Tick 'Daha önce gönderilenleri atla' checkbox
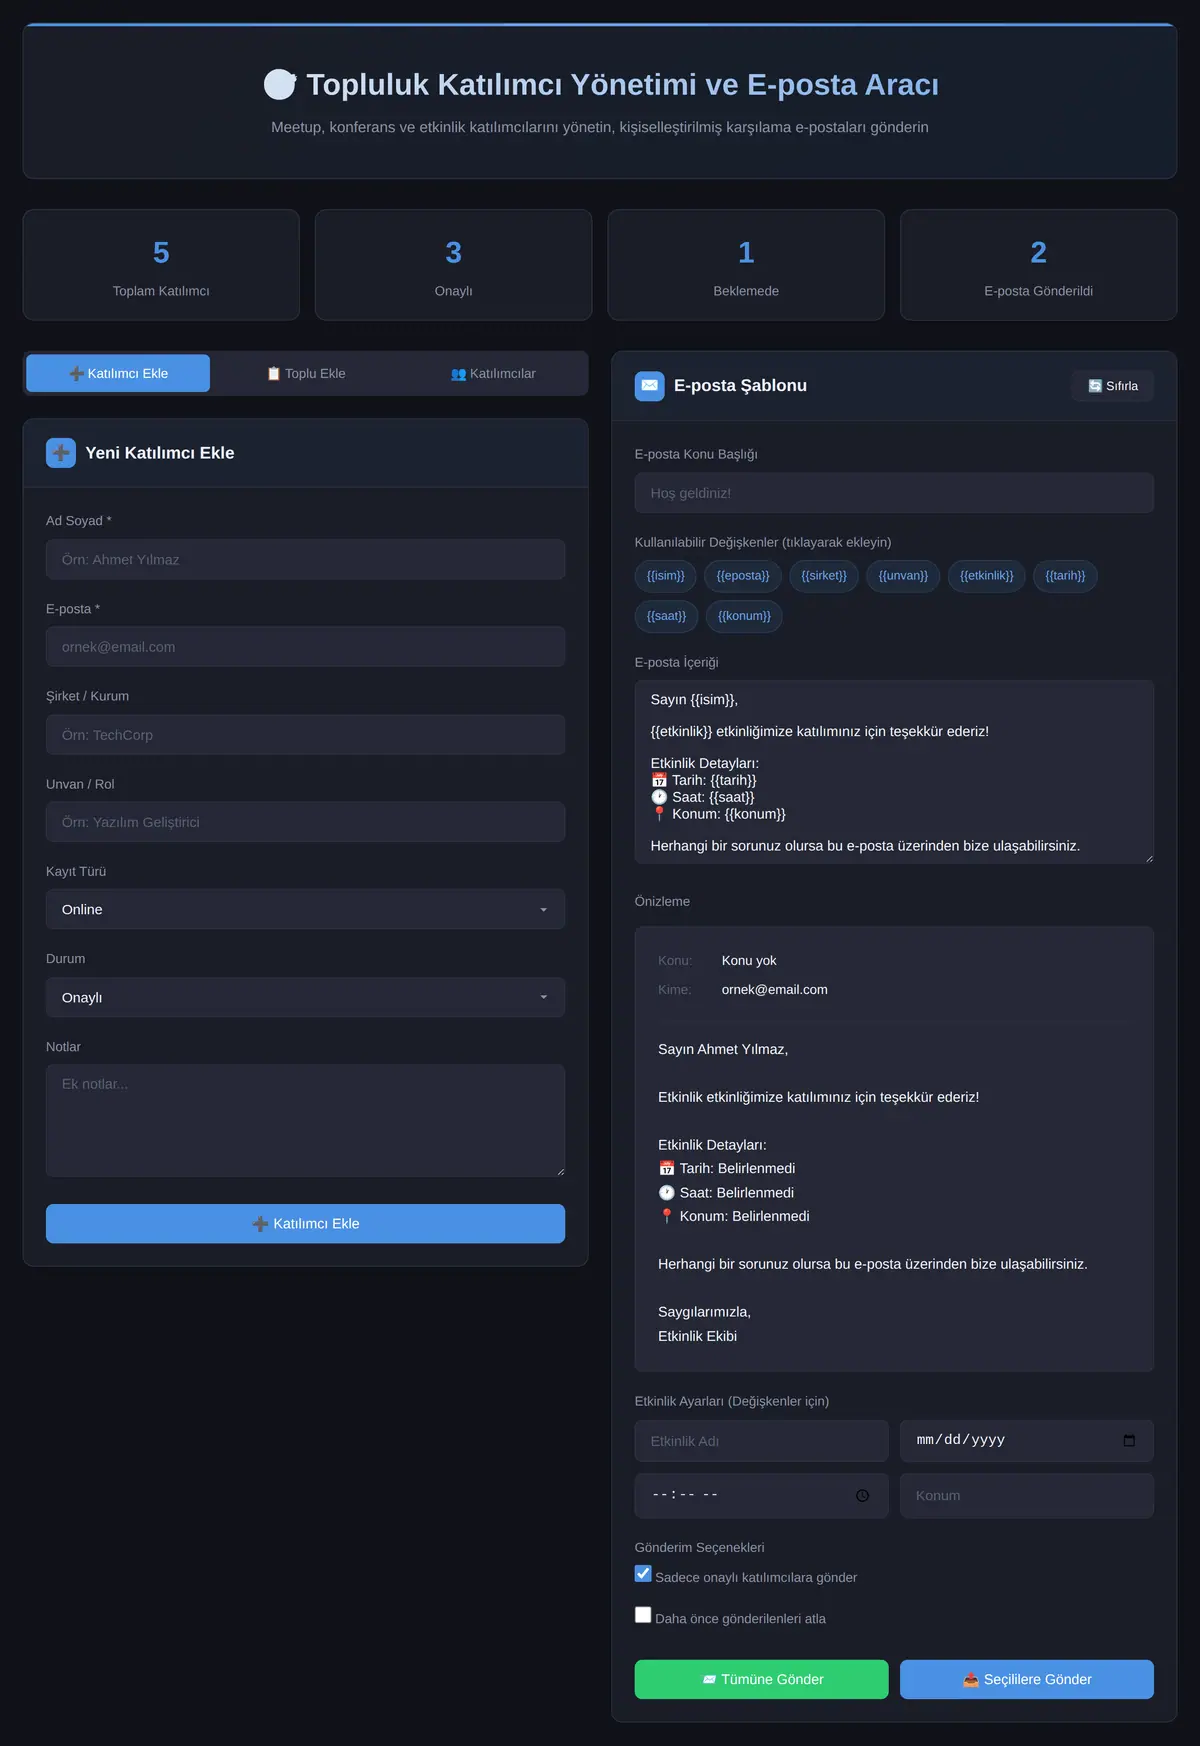The image size is (1200, 1746). click(643, 1615)
